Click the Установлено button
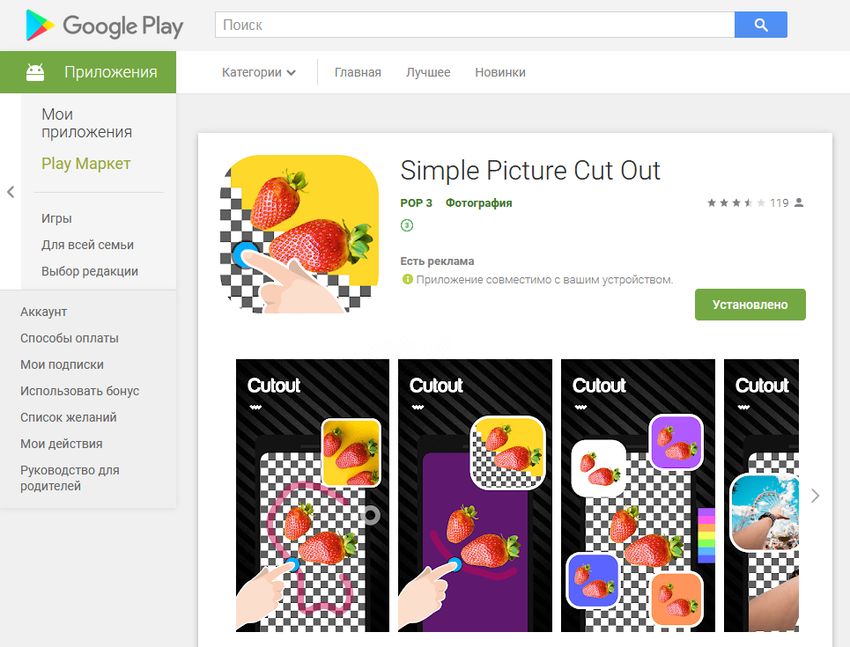This screenshot has width=850, height=647. click(750, 305)
